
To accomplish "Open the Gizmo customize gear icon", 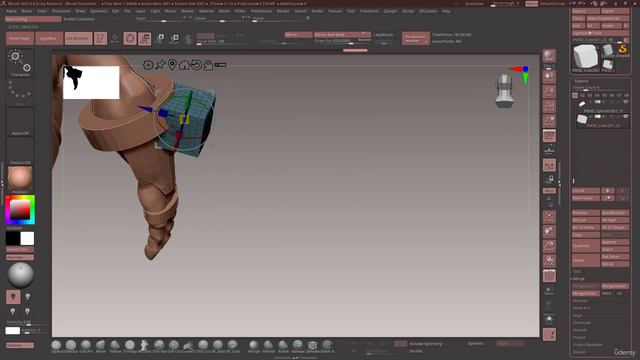I will point(148,65).
